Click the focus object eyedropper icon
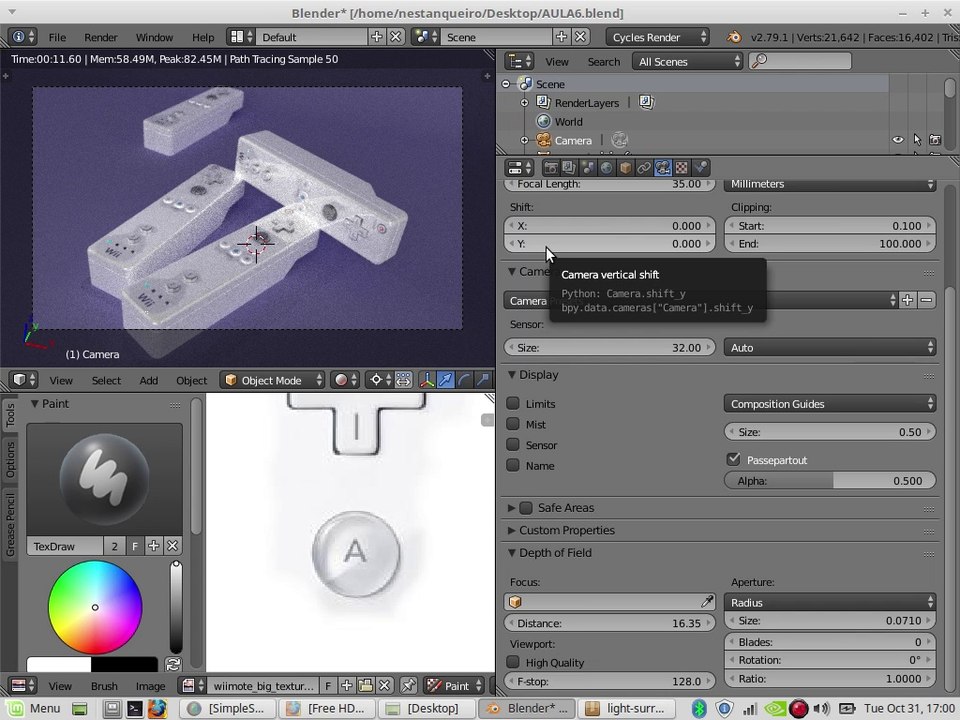 (707, 602)
